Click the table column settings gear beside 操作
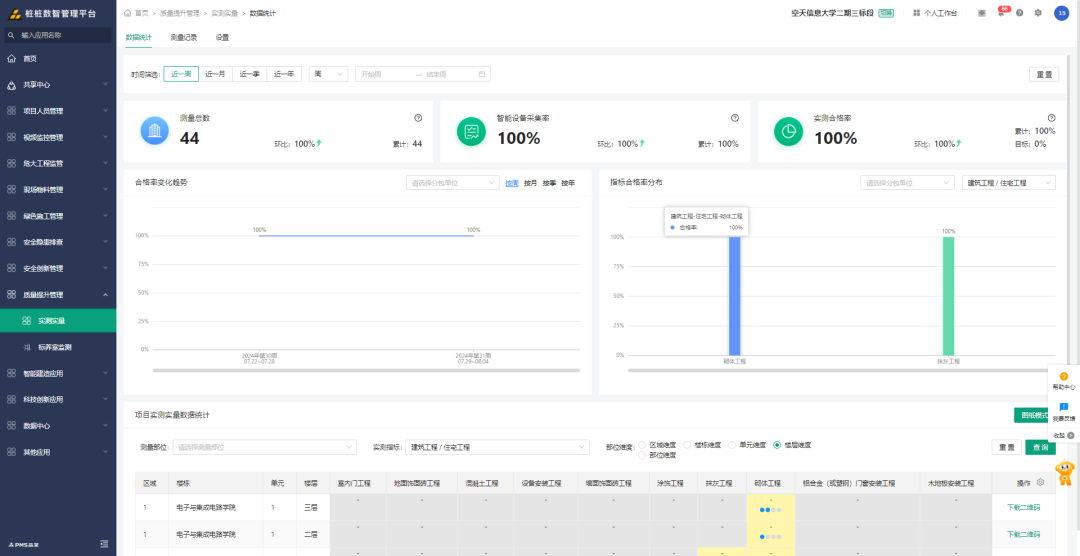 1040,482
